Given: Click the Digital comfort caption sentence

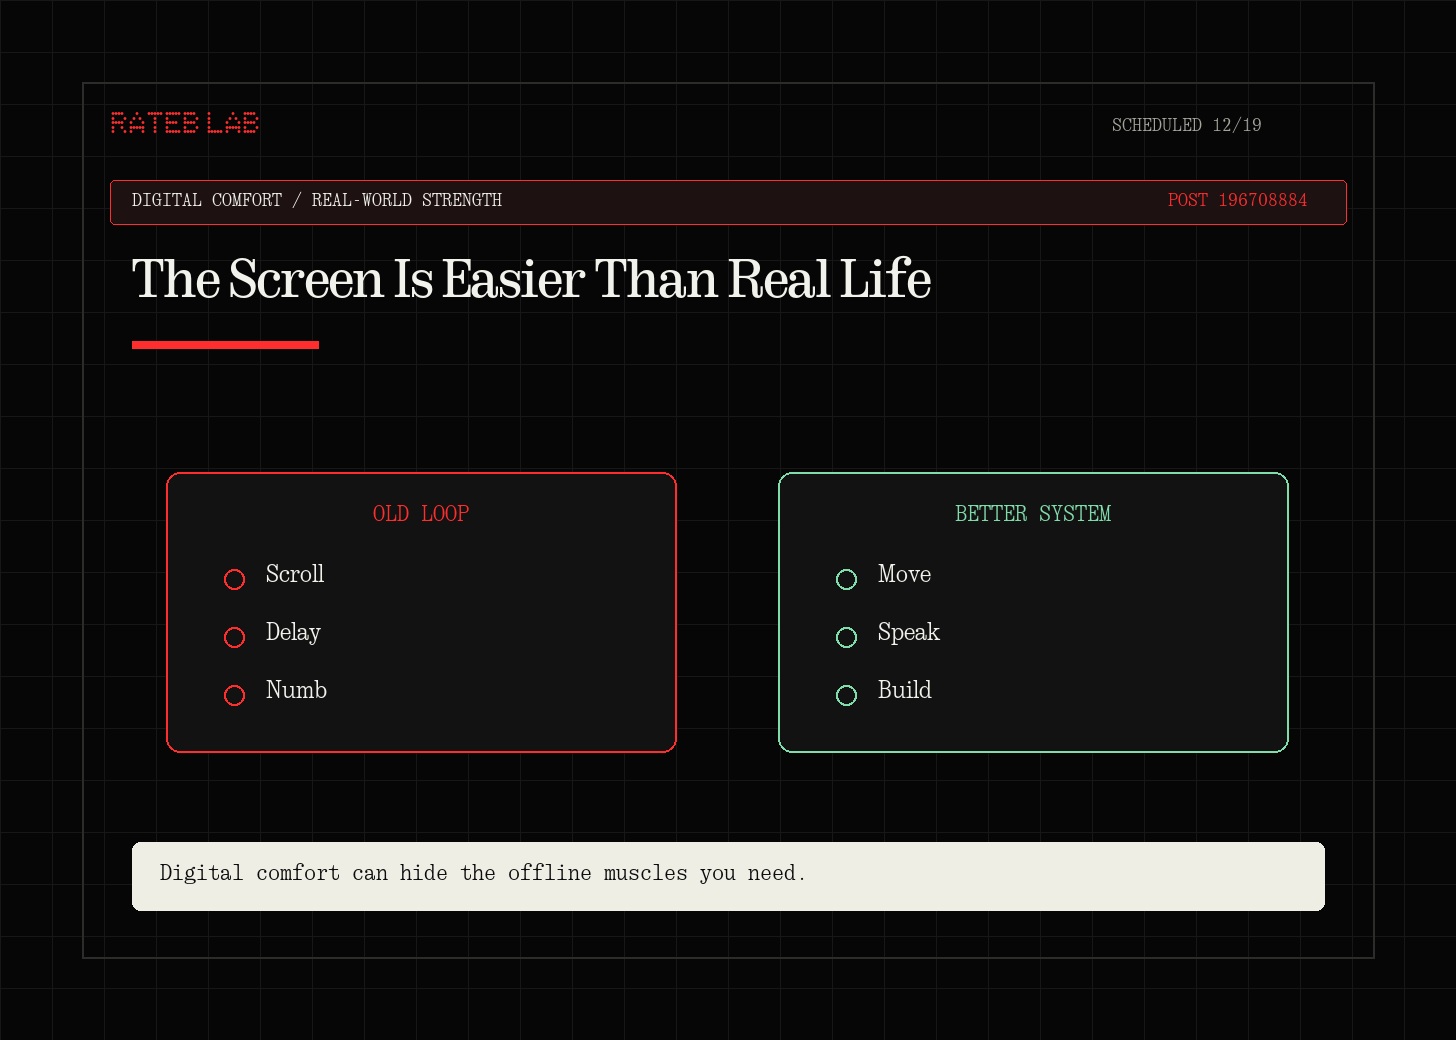Looking at the screenshot, I should [483, 873].
